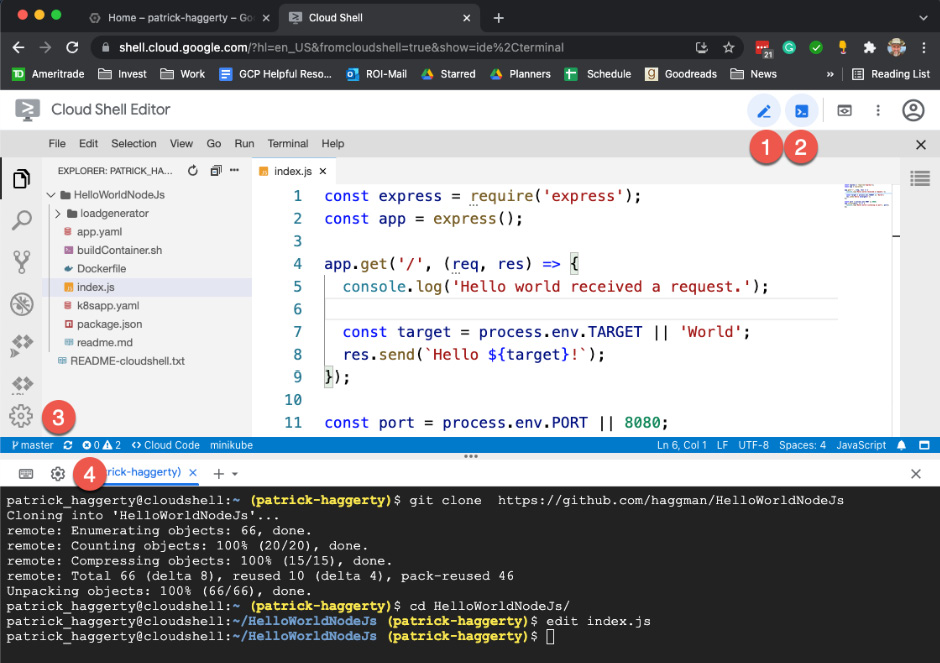The image size is (940, 663).
Task: Open the Explorer panel icon
Action: click(22, 178)
